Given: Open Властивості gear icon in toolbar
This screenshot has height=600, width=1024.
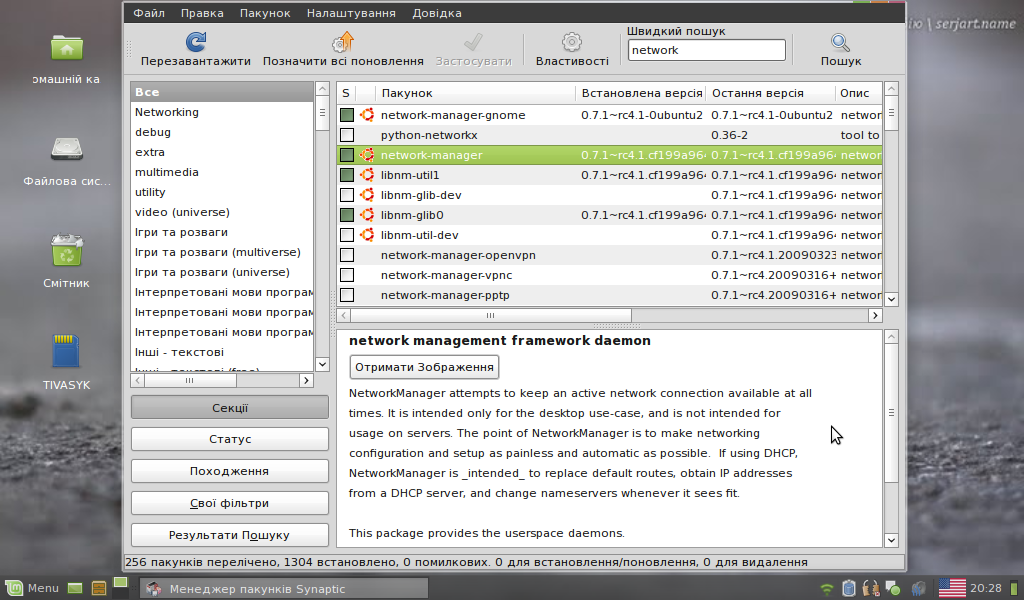Looking at the screenshot, I should [x=571, y=42].
